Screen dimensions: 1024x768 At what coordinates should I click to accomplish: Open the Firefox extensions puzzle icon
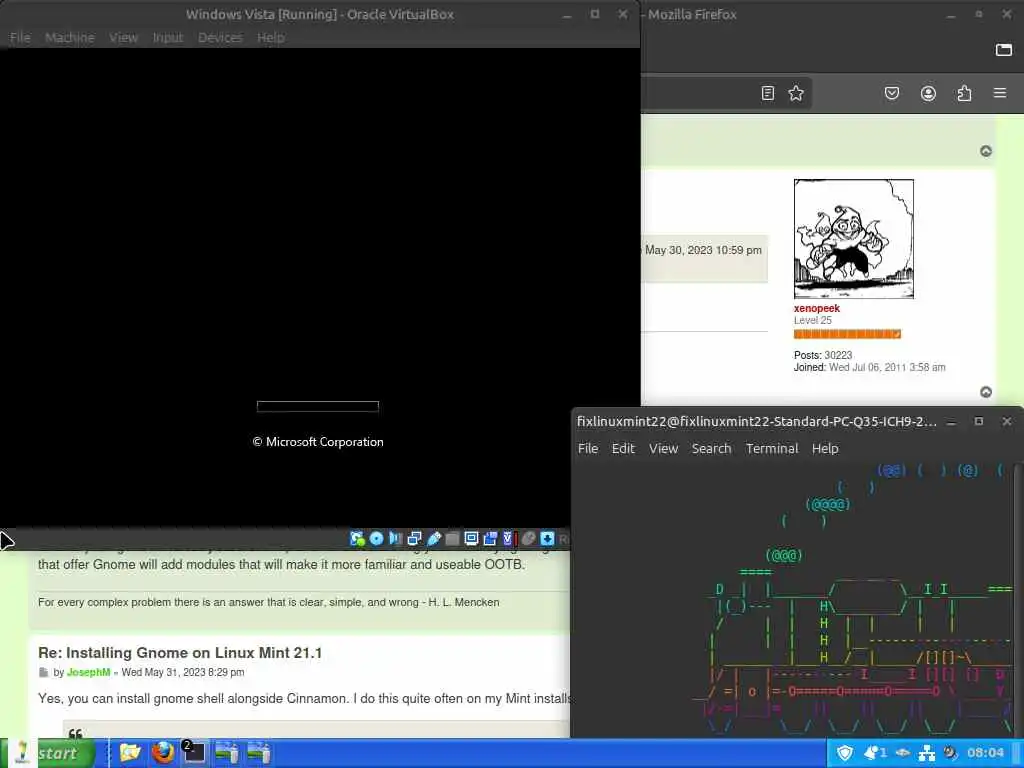tap(964, 93)
